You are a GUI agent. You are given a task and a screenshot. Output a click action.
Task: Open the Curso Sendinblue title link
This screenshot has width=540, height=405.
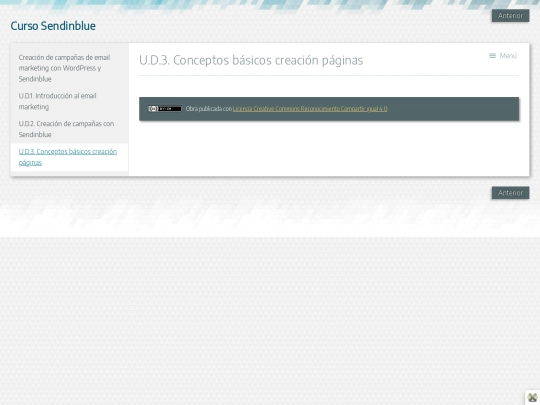pos(53,26)
